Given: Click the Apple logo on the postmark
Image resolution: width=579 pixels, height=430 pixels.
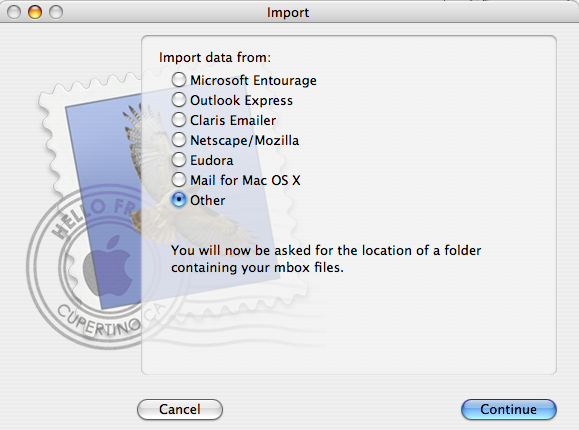Looking at the screenshot, I should click(108, 267).
